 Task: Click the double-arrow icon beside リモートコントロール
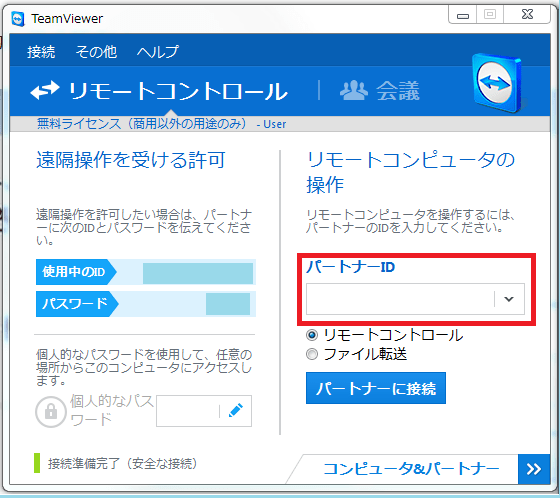45,90
